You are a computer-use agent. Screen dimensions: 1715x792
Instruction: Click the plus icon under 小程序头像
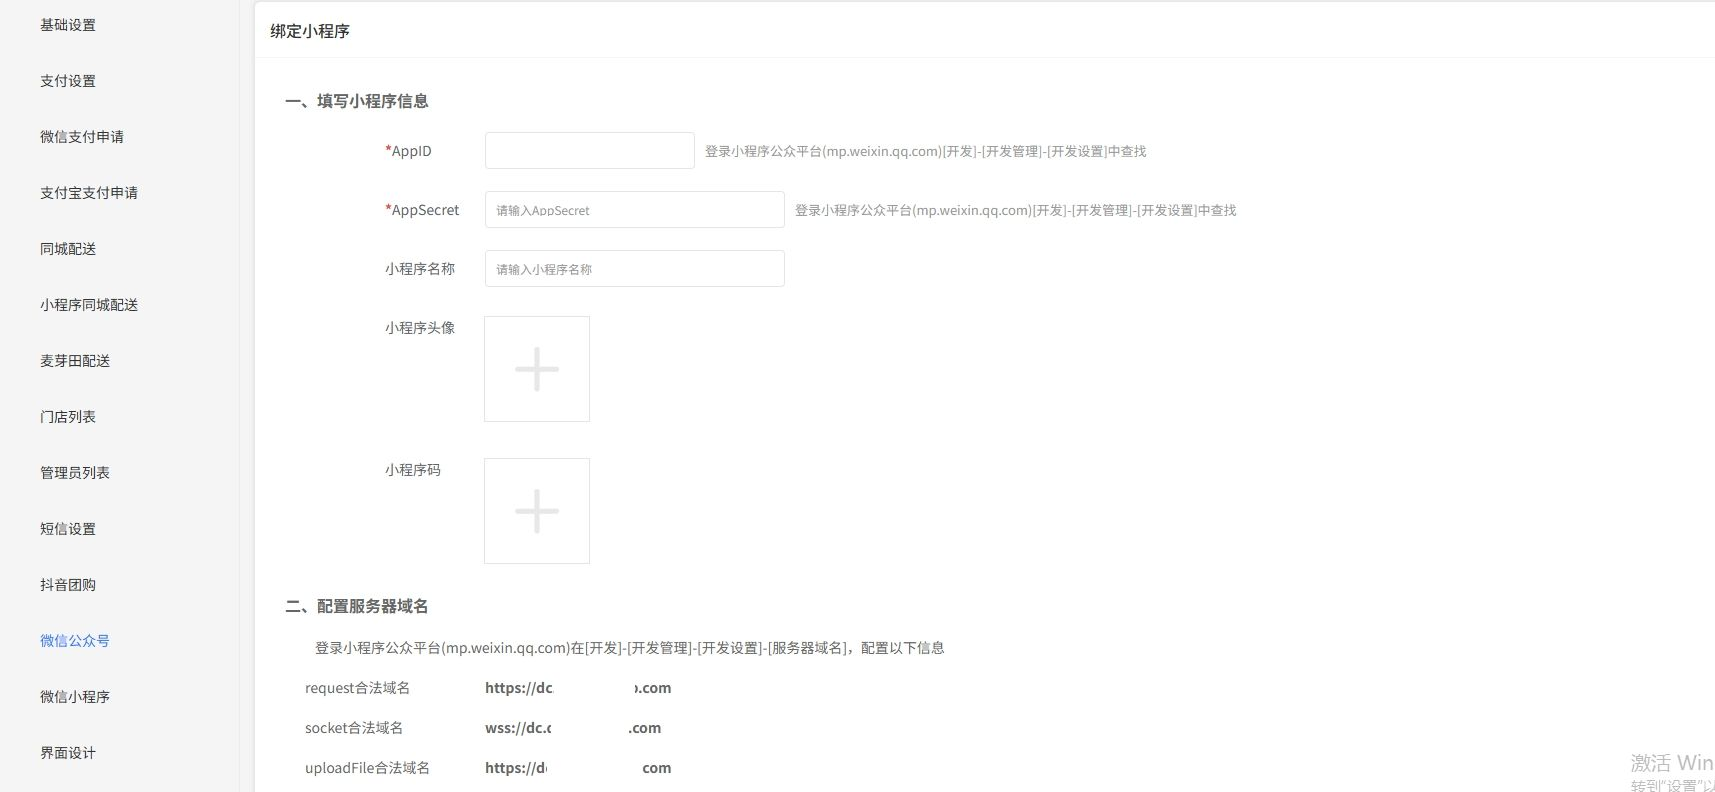537,369
